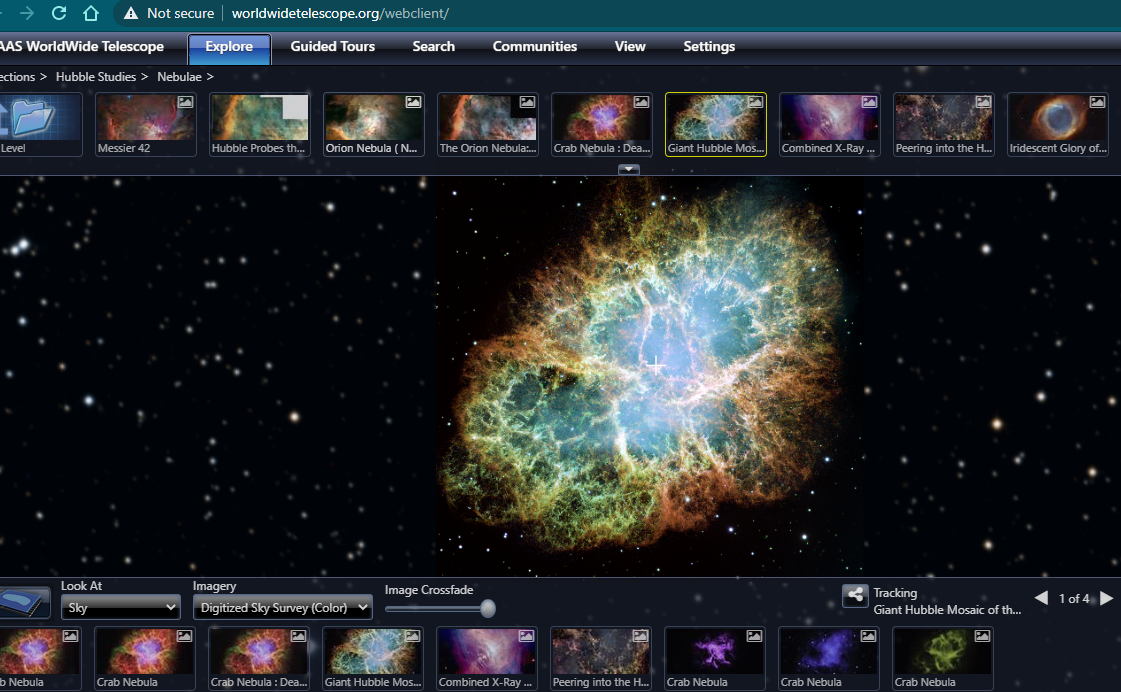Open the Settings tab

708,46
